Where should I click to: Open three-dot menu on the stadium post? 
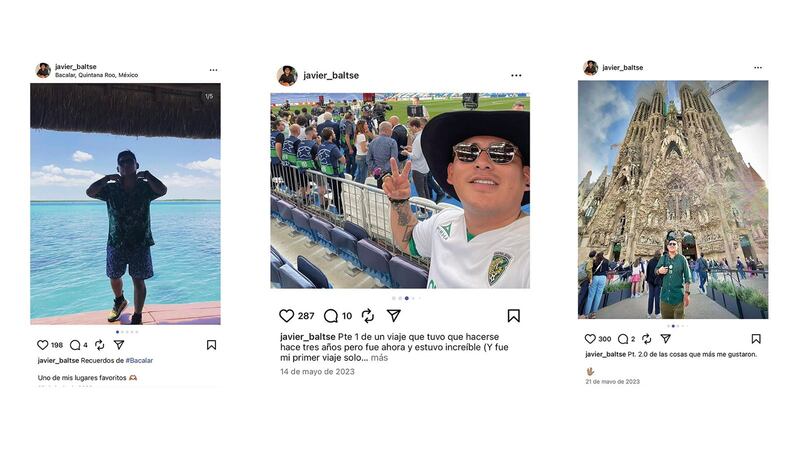tap(516, 76)
